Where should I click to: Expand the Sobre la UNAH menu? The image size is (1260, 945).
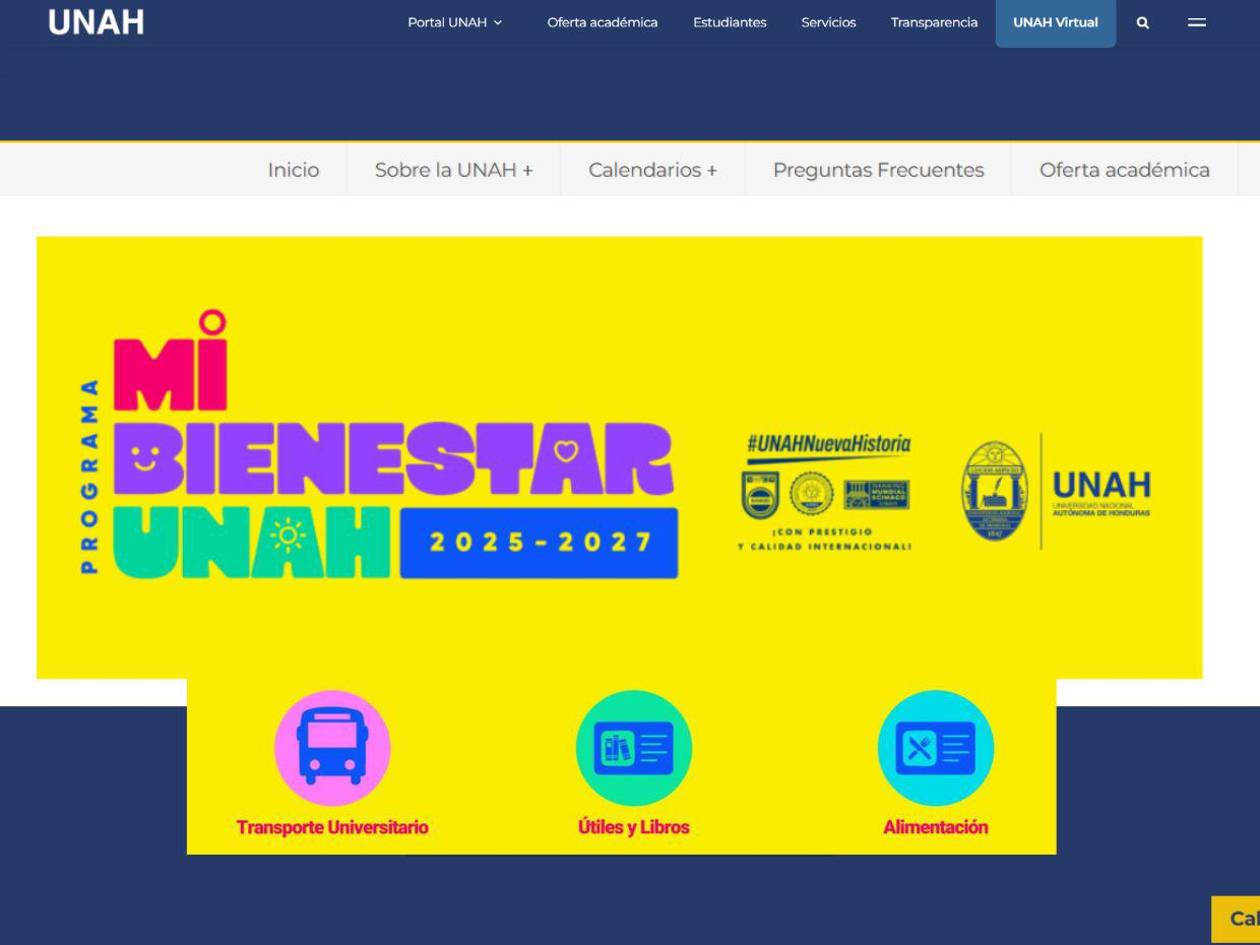coord(453,169)
